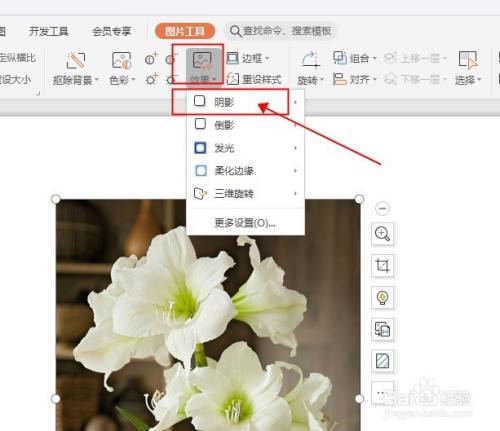Screen dimensions: 500x431
Task: Click the zoom out minus icon beside image
Action: pyautogui.click(x=382, y=209)
